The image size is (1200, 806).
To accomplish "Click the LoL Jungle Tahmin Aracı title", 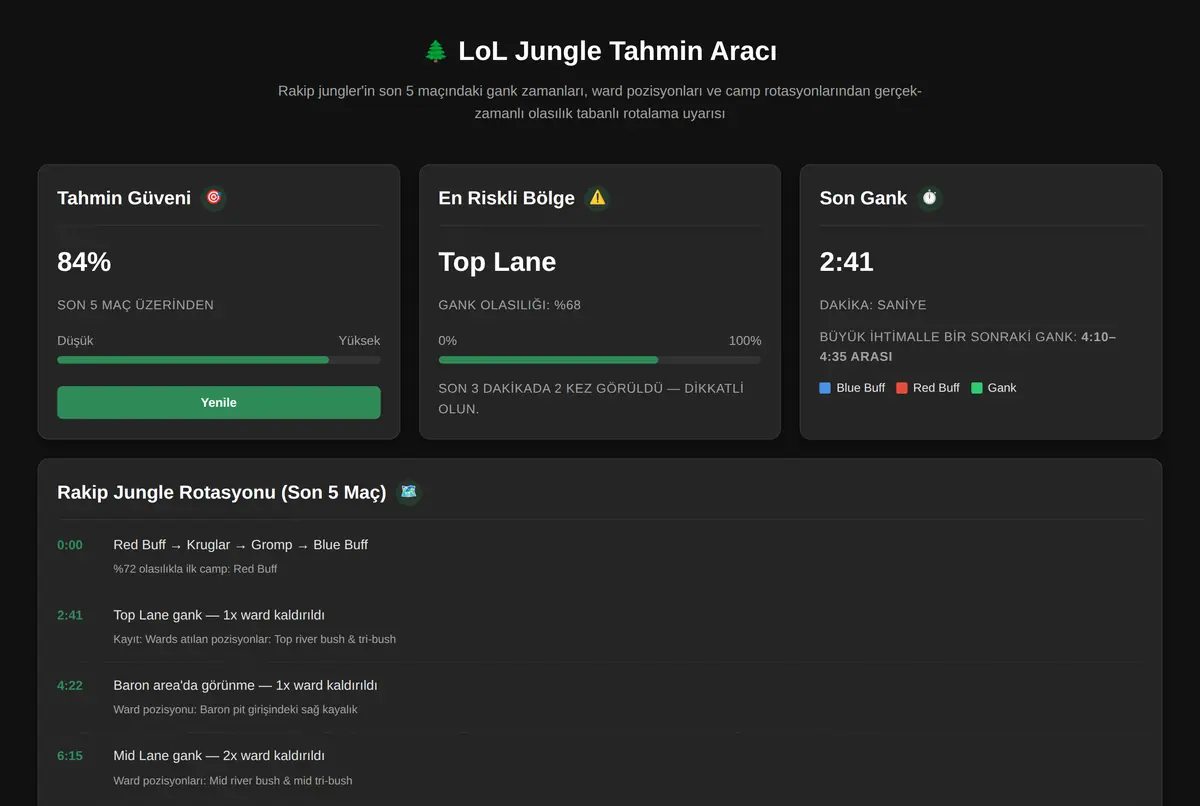I will (617, 51).
